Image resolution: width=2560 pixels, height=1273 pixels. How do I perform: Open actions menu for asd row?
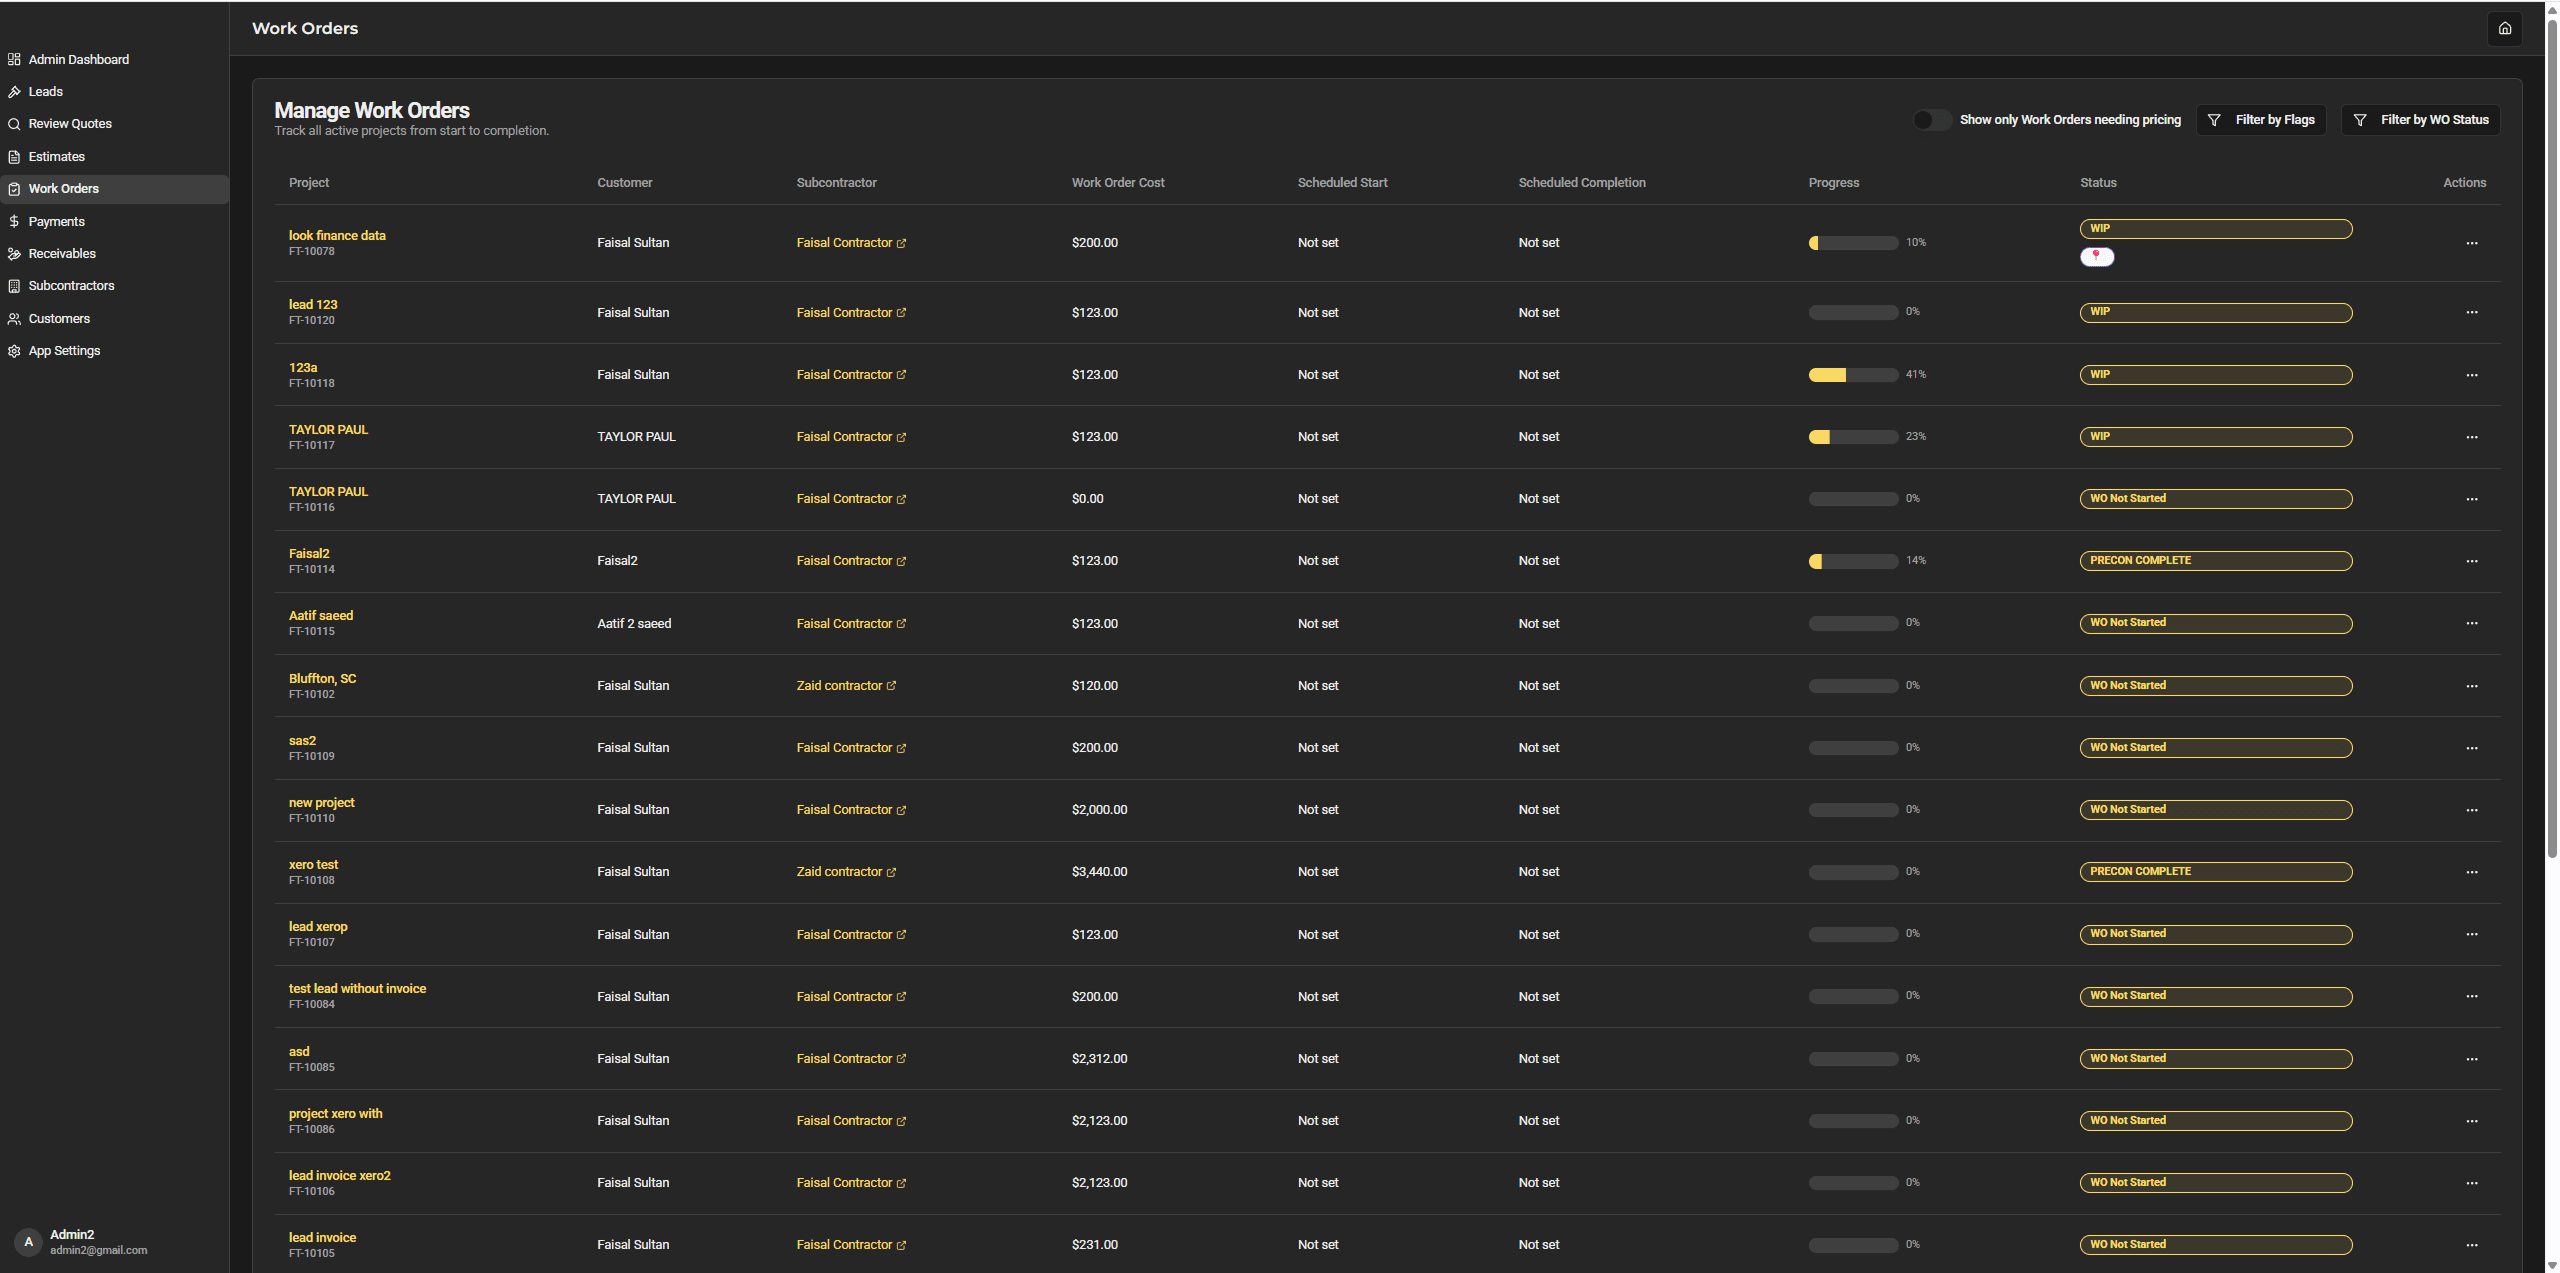2471,1059
